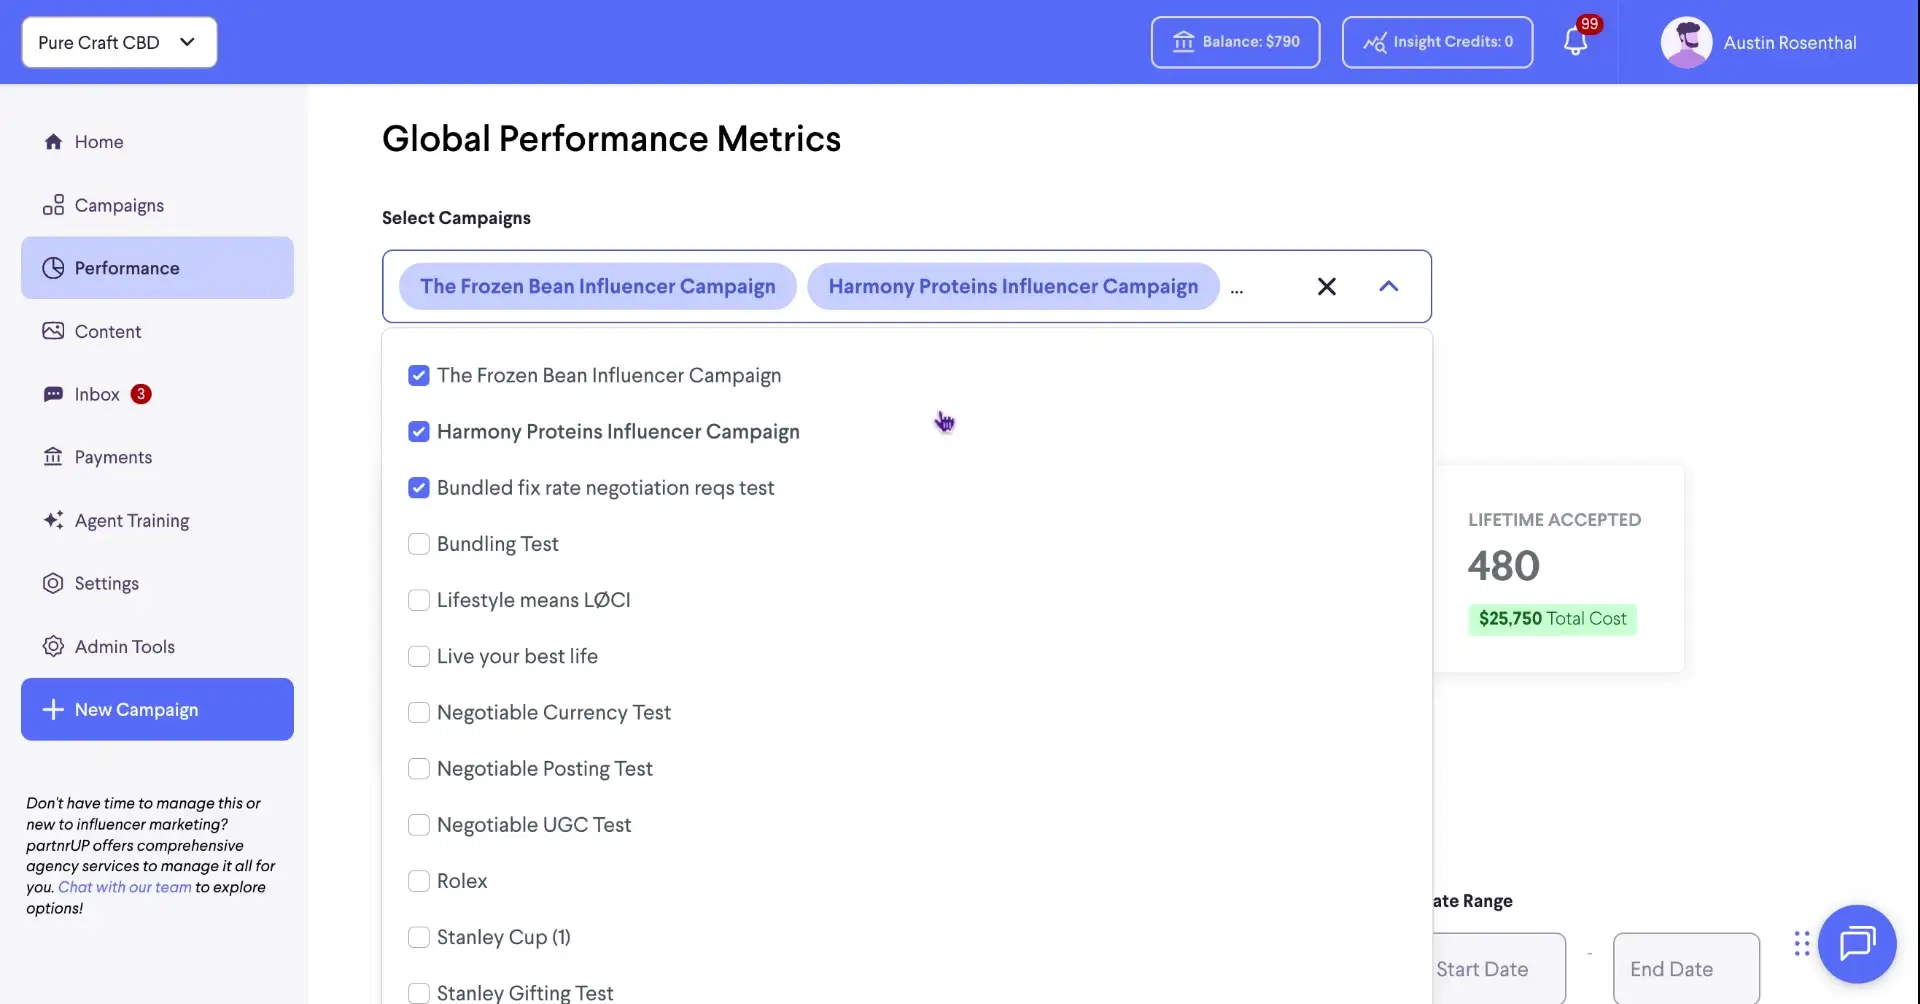
Task: Open the Pure Craft CBD brand dropdown
Action: click(x=118, y=42)
